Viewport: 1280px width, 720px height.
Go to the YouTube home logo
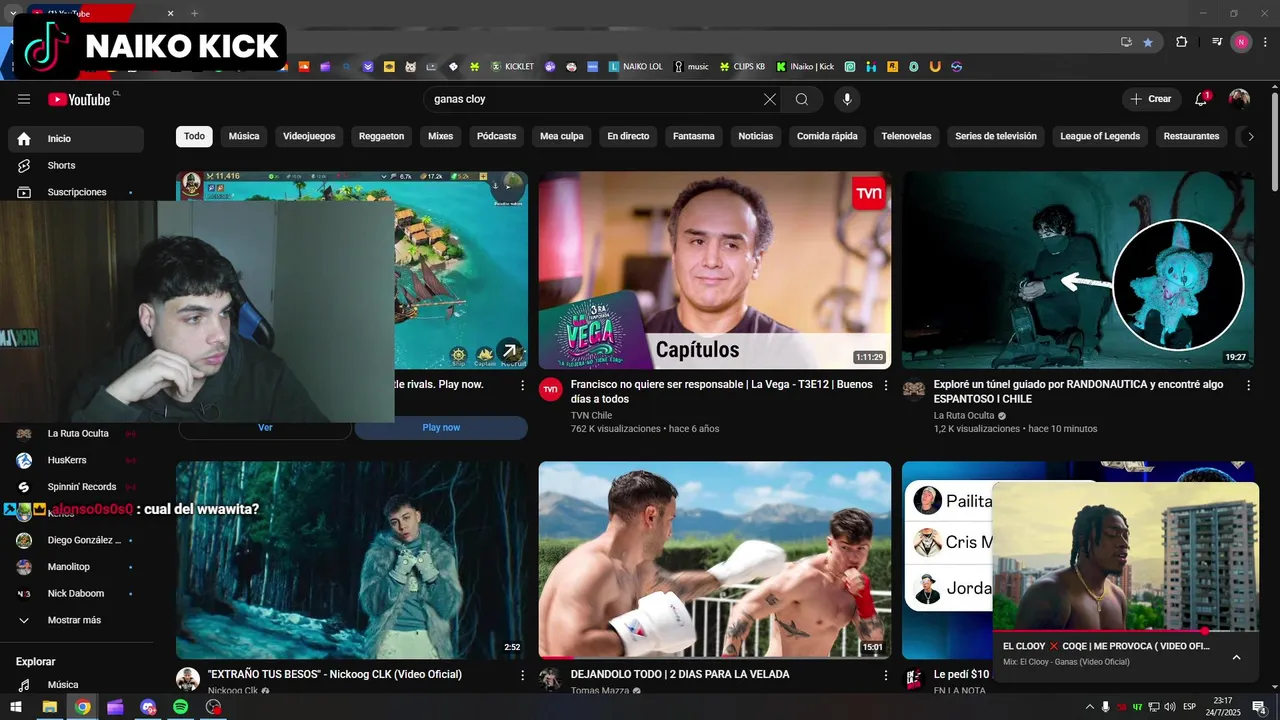[x=80, y=99]
